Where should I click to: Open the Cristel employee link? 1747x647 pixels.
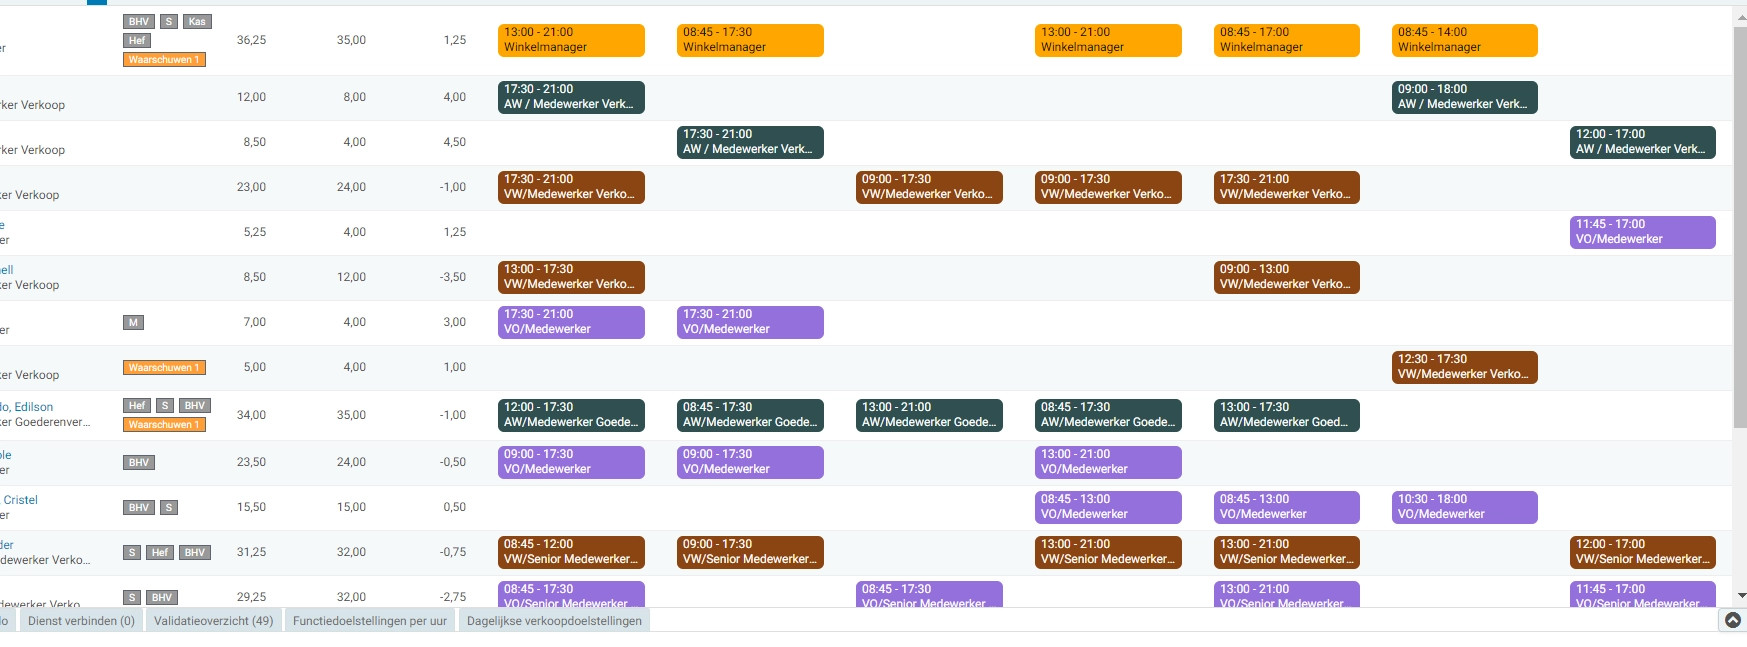(20, 500)
